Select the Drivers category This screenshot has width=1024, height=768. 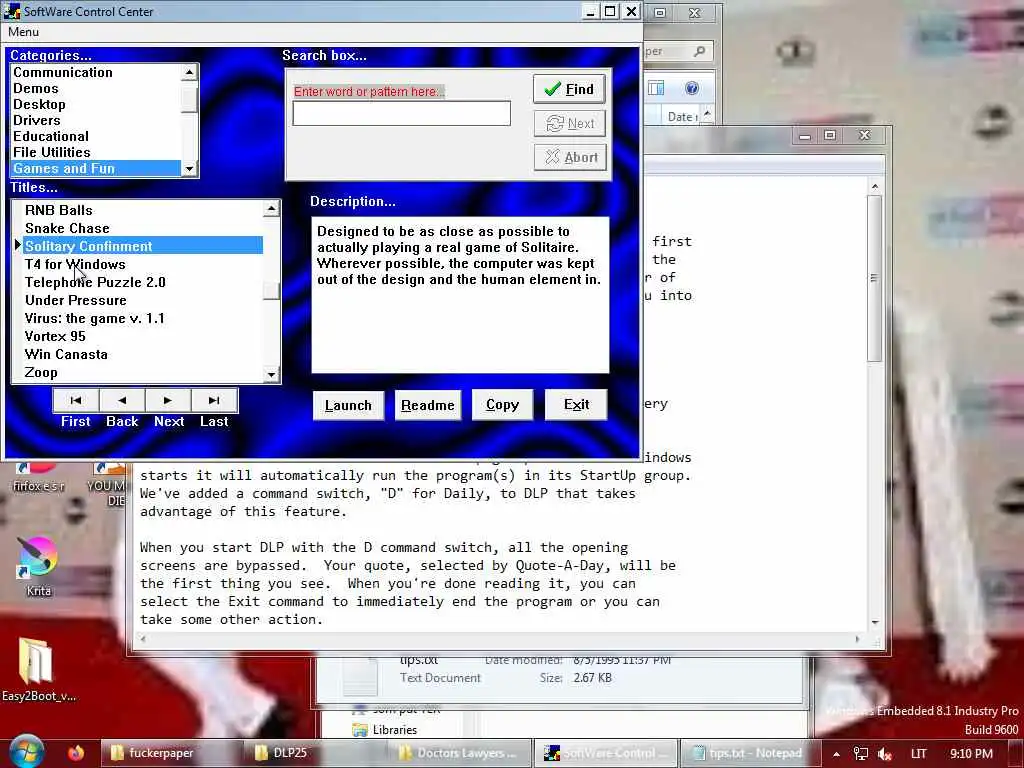coord(96,120)
